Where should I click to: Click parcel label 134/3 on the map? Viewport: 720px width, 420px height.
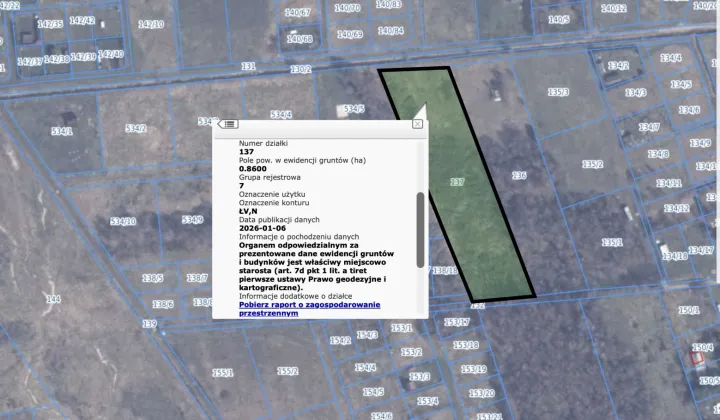click(636, 93)
